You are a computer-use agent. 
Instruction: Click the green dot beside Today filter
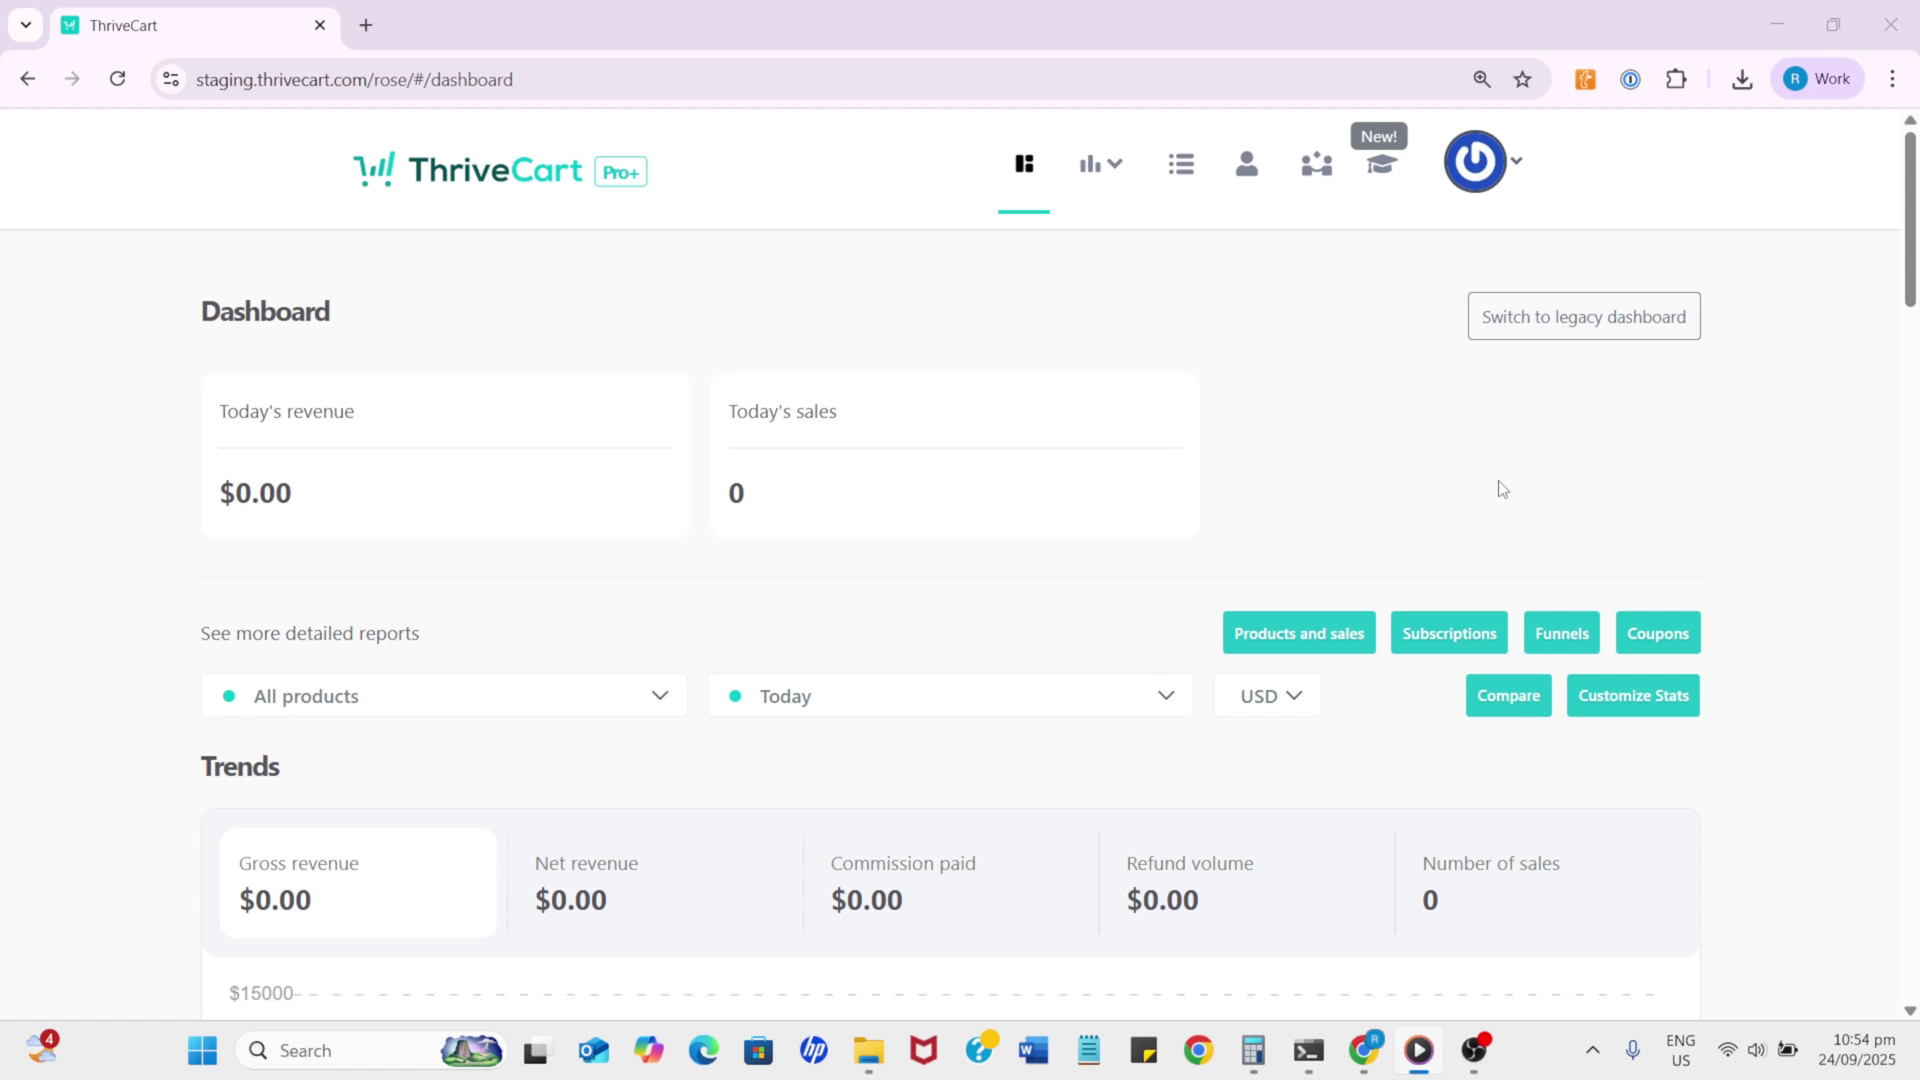(x=737, y=695)
